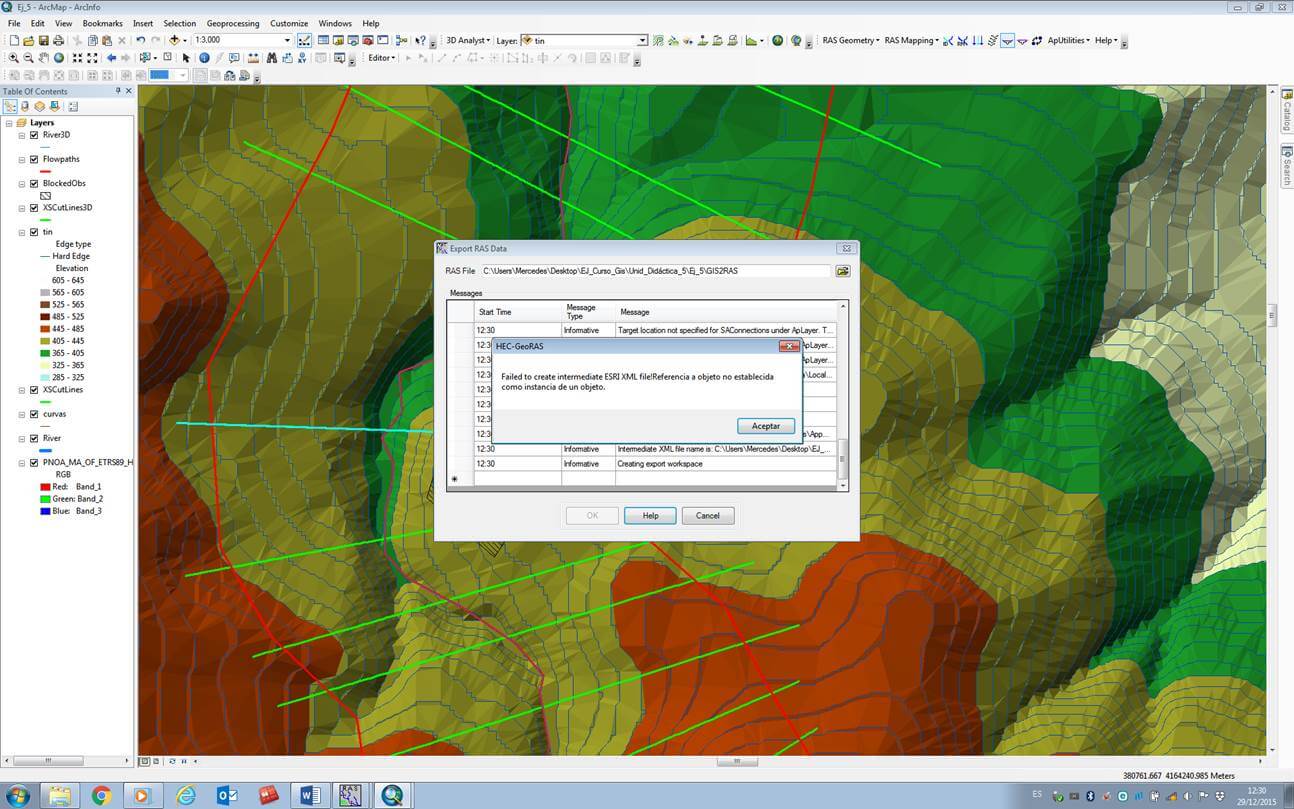The width and height of the screenshot is (1294, 809).
Task: Select the Select Elements arrow tool
Action: click(x=185, y=58)
